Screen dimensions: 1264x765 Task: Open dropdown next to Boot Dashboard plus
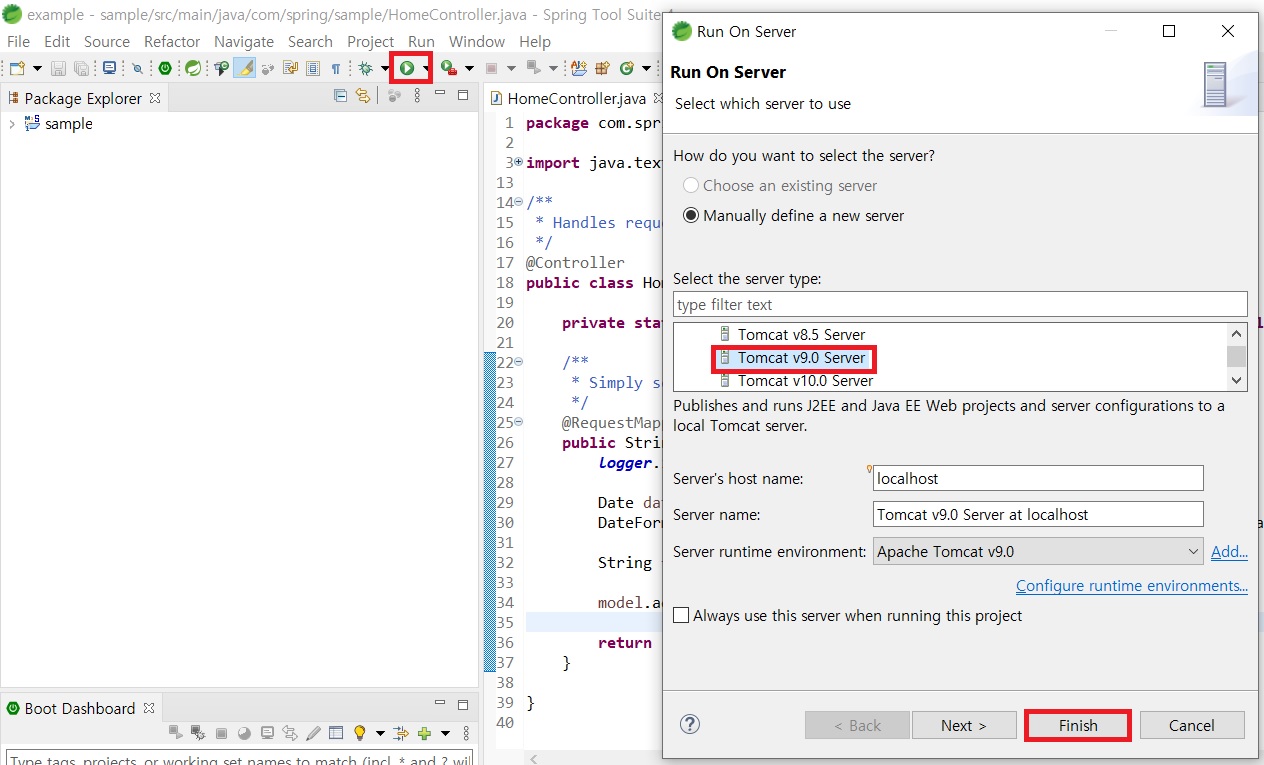point(445,733)
